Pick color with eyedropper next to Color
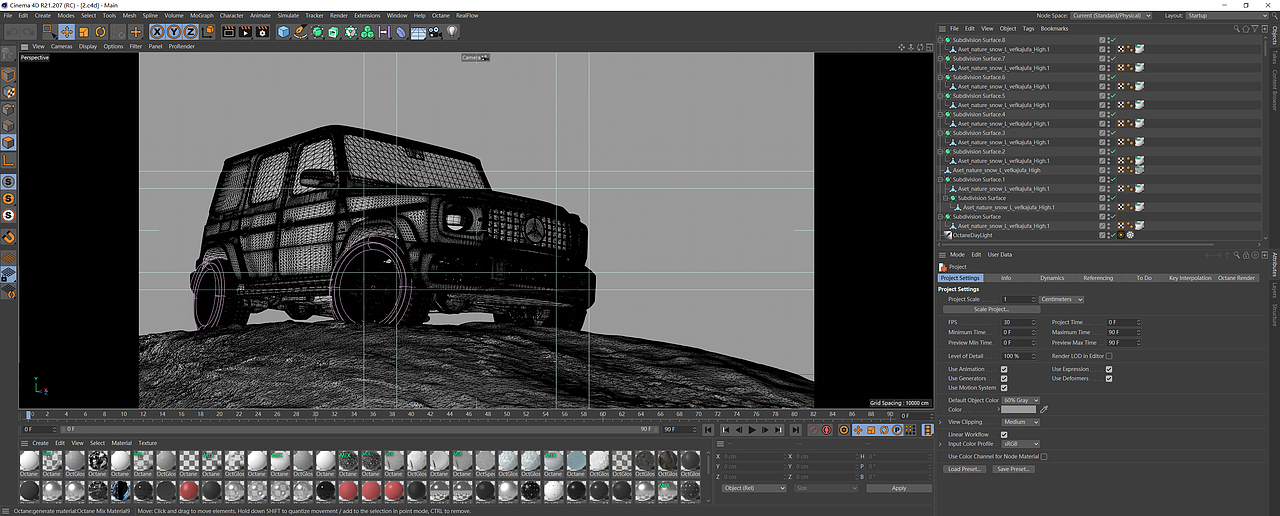Image resolution: width=1280 pixels, height=516 pixels. (x=1044, y=410)
